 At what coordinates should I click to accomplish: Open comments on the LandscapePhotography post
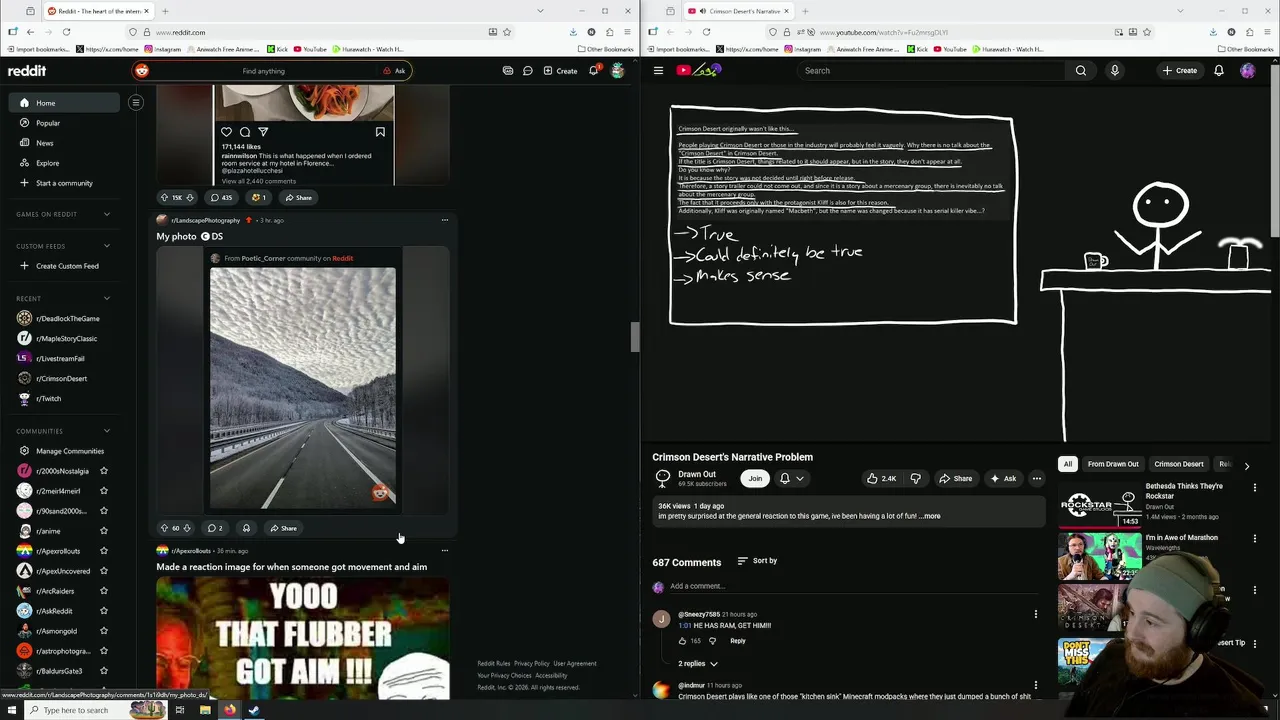click(x=215, y=528)
